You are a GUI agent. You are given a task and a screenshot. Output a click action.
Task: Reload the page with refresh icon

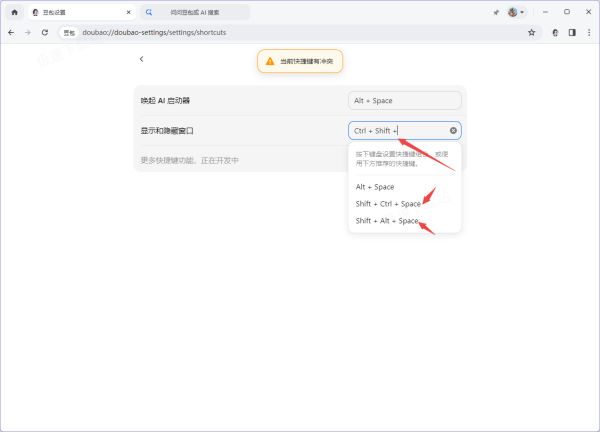pos(46,32)
